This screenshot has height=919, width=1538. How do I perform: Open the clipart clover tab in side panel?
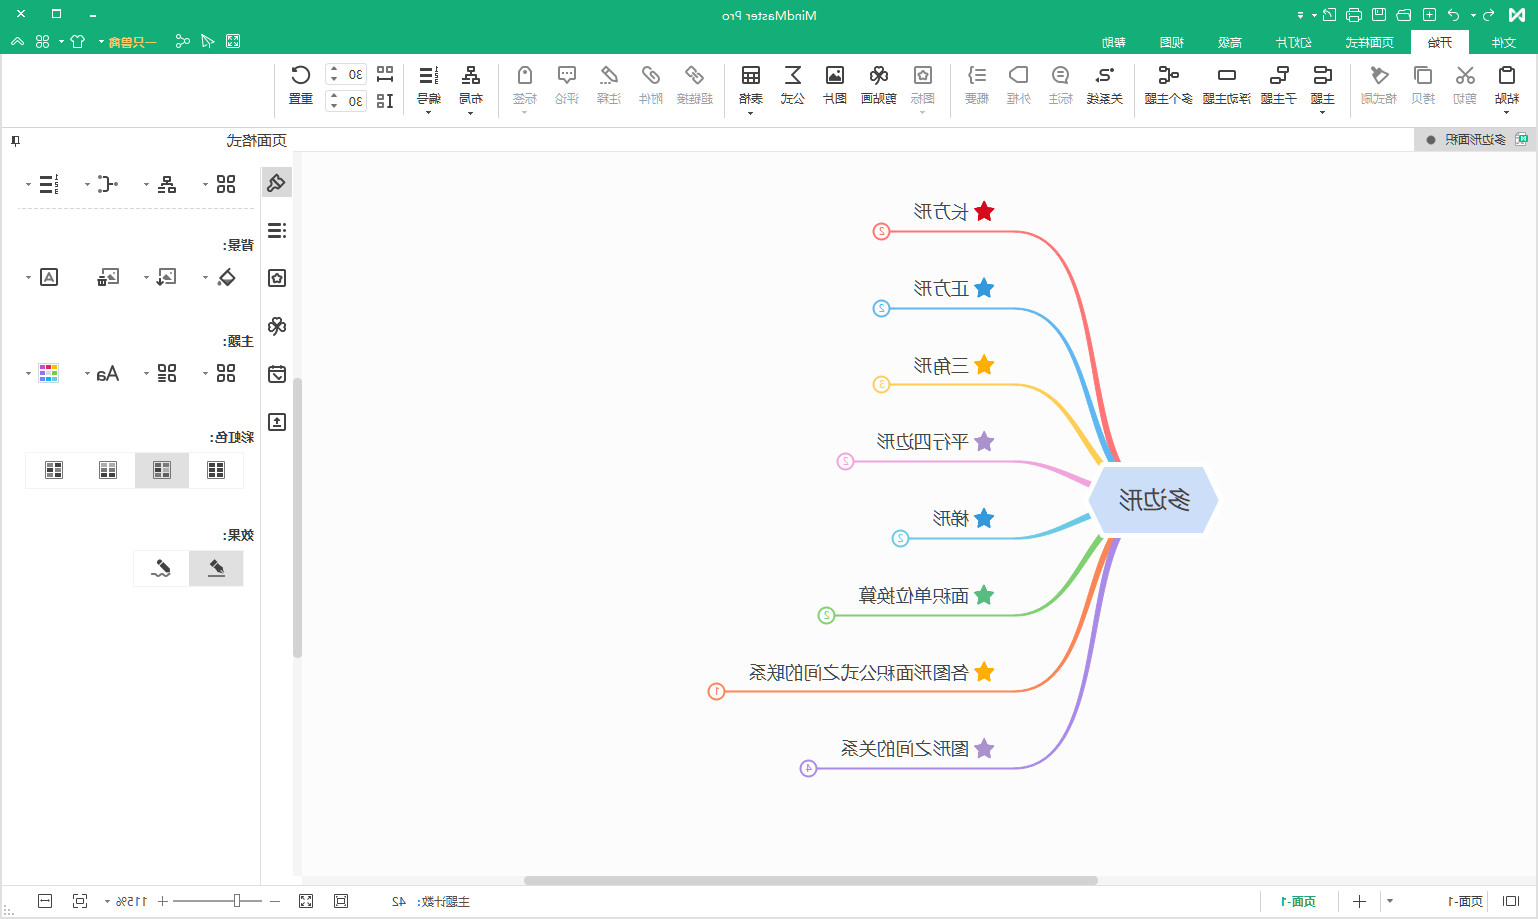tap(277, 326)
